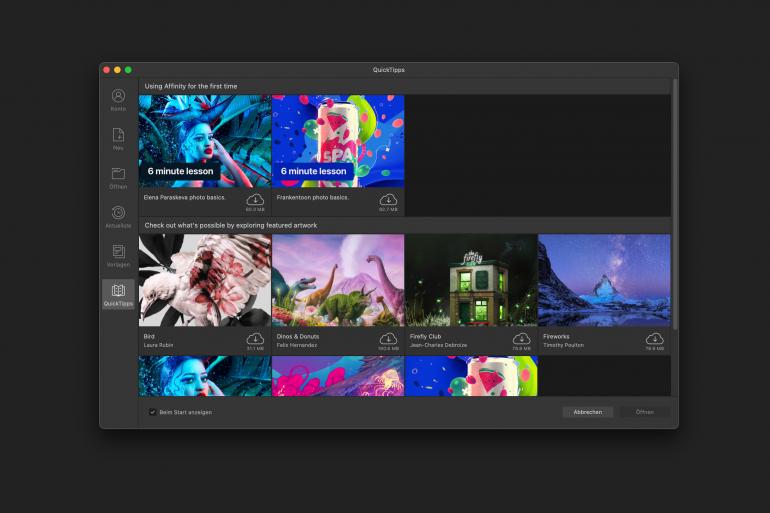This screenshot has height=513, width=770.
Task: Select the Firefly Club building thumbnail
Action: coord(471,280)
